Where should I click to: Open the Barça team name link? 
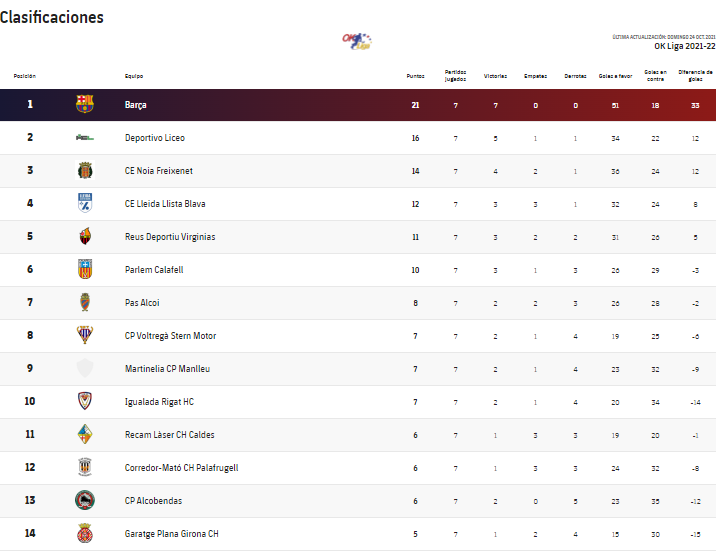pos(136,105)
